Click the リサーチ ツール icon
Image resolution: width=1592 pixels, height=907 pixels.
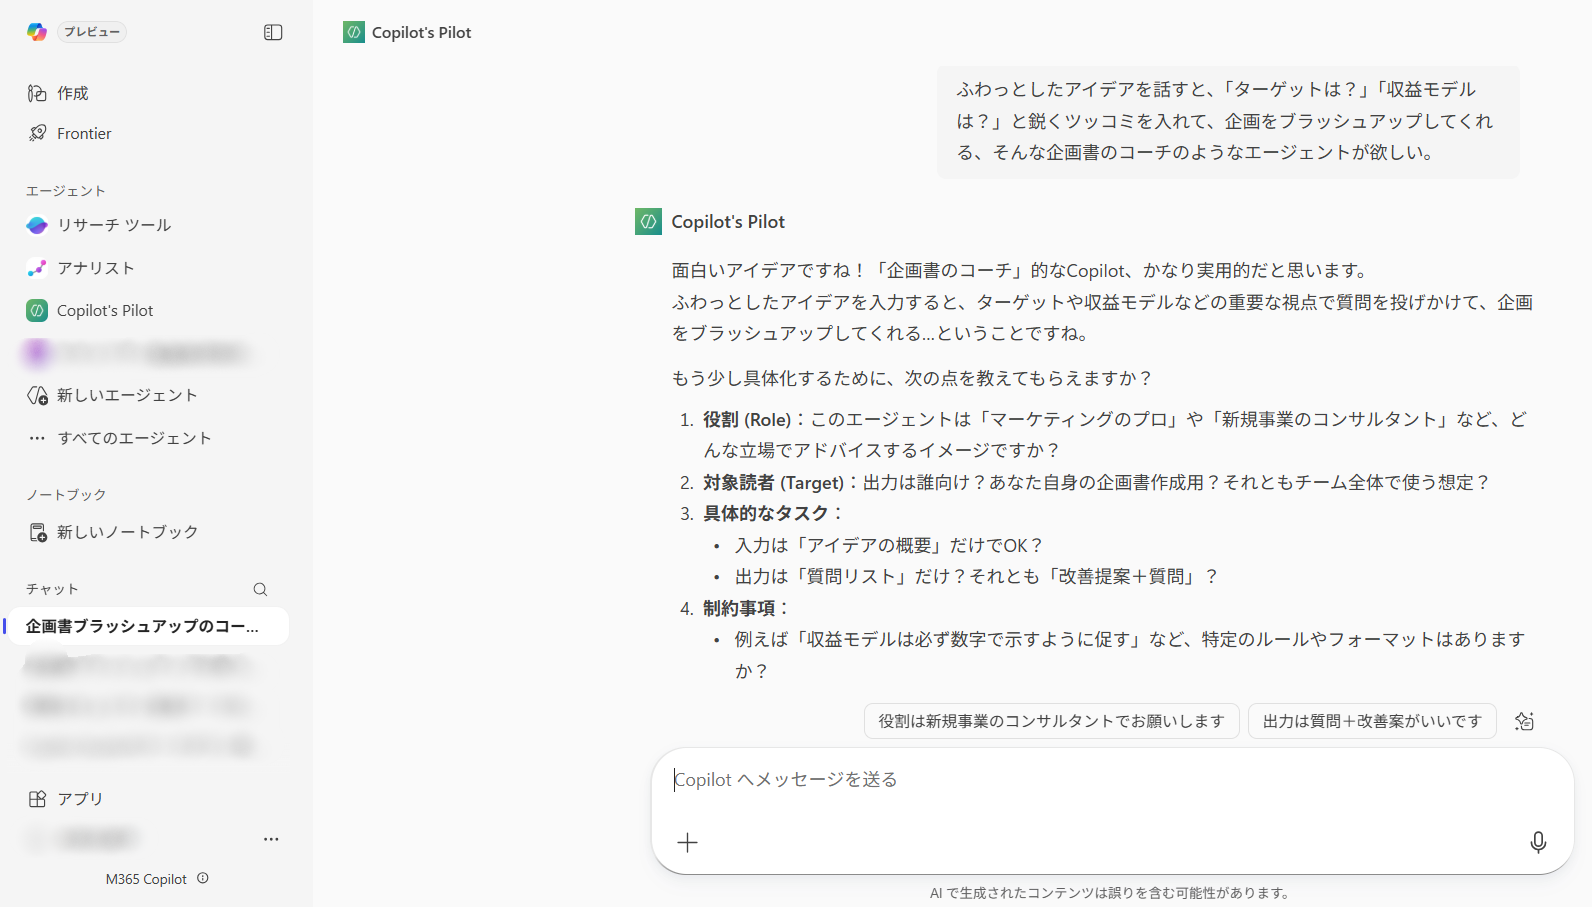tap(37, 225)
